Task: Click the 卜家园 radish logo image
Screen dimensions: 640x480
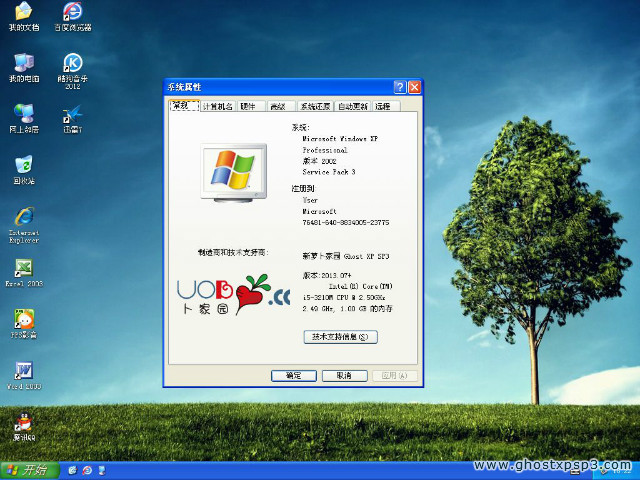Action: tap(233, 295)
